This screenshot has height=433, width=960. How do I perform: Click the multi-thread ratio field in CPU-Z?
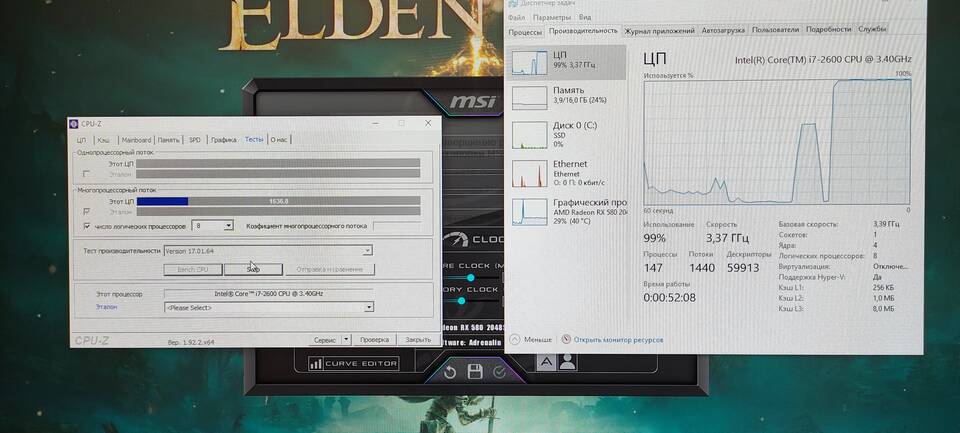coord(396,227)
